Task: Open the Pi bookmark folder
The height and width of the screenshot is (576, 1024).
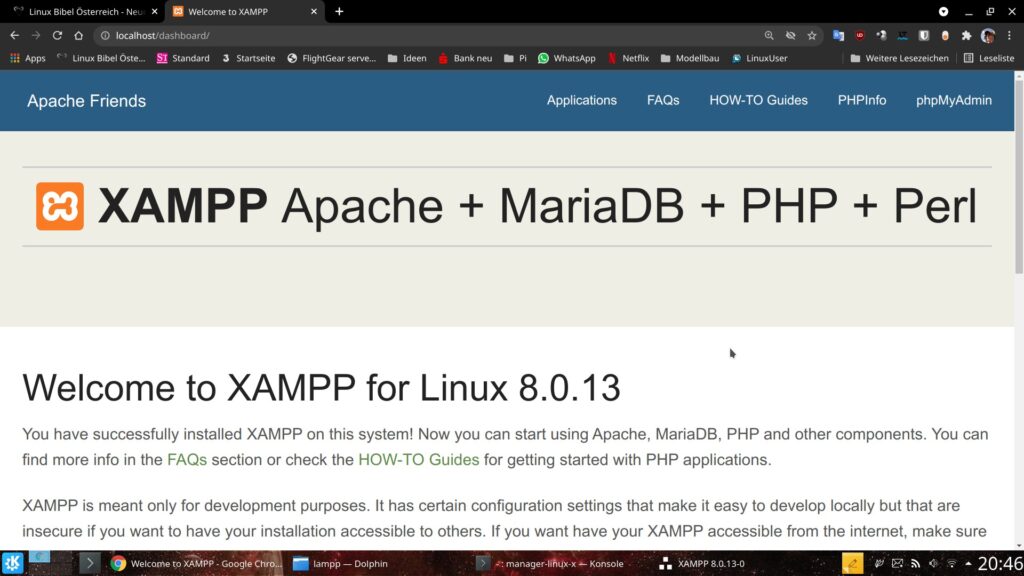Action: point(515,58)
